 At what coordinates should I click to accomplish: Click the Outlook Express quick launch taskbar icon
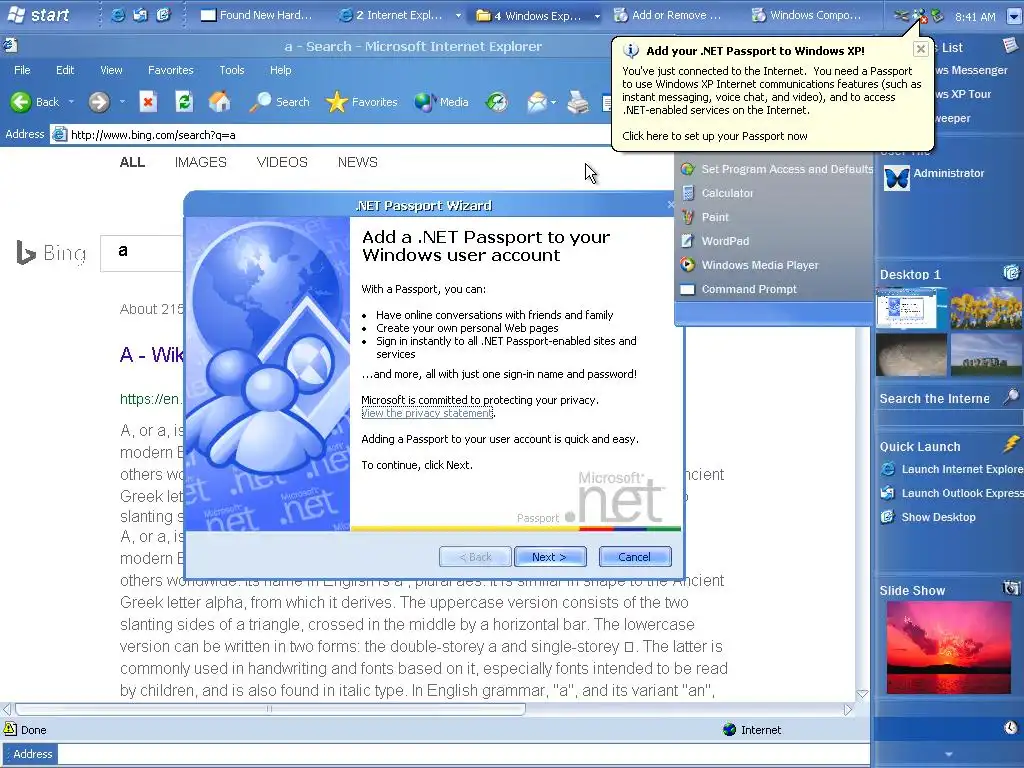140,15
